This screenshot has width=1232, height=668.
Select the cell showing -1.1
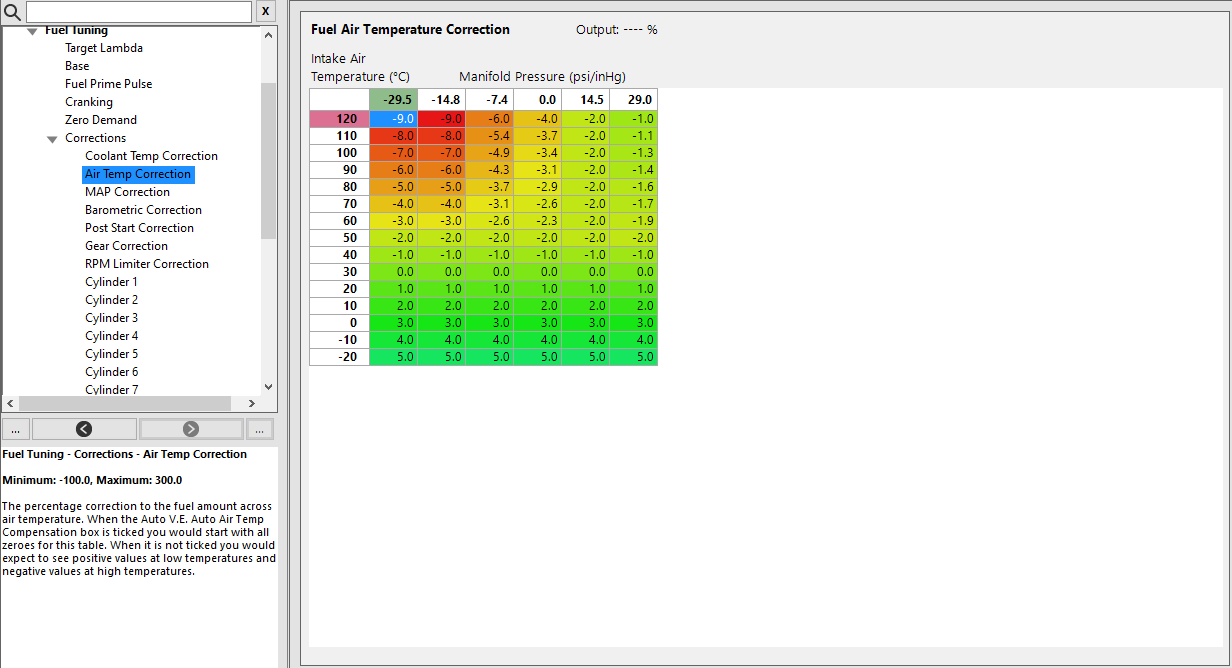[x=634, y=135]
